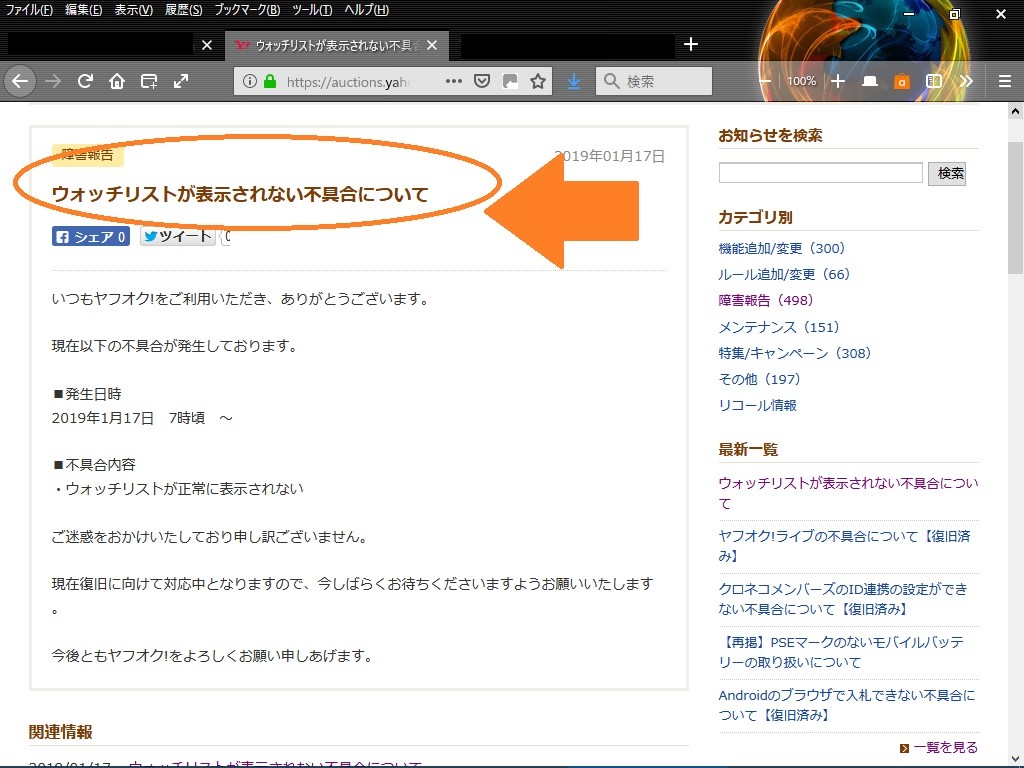Click the text 2019年1月17日 7時頃 ～

click(142, 417)
